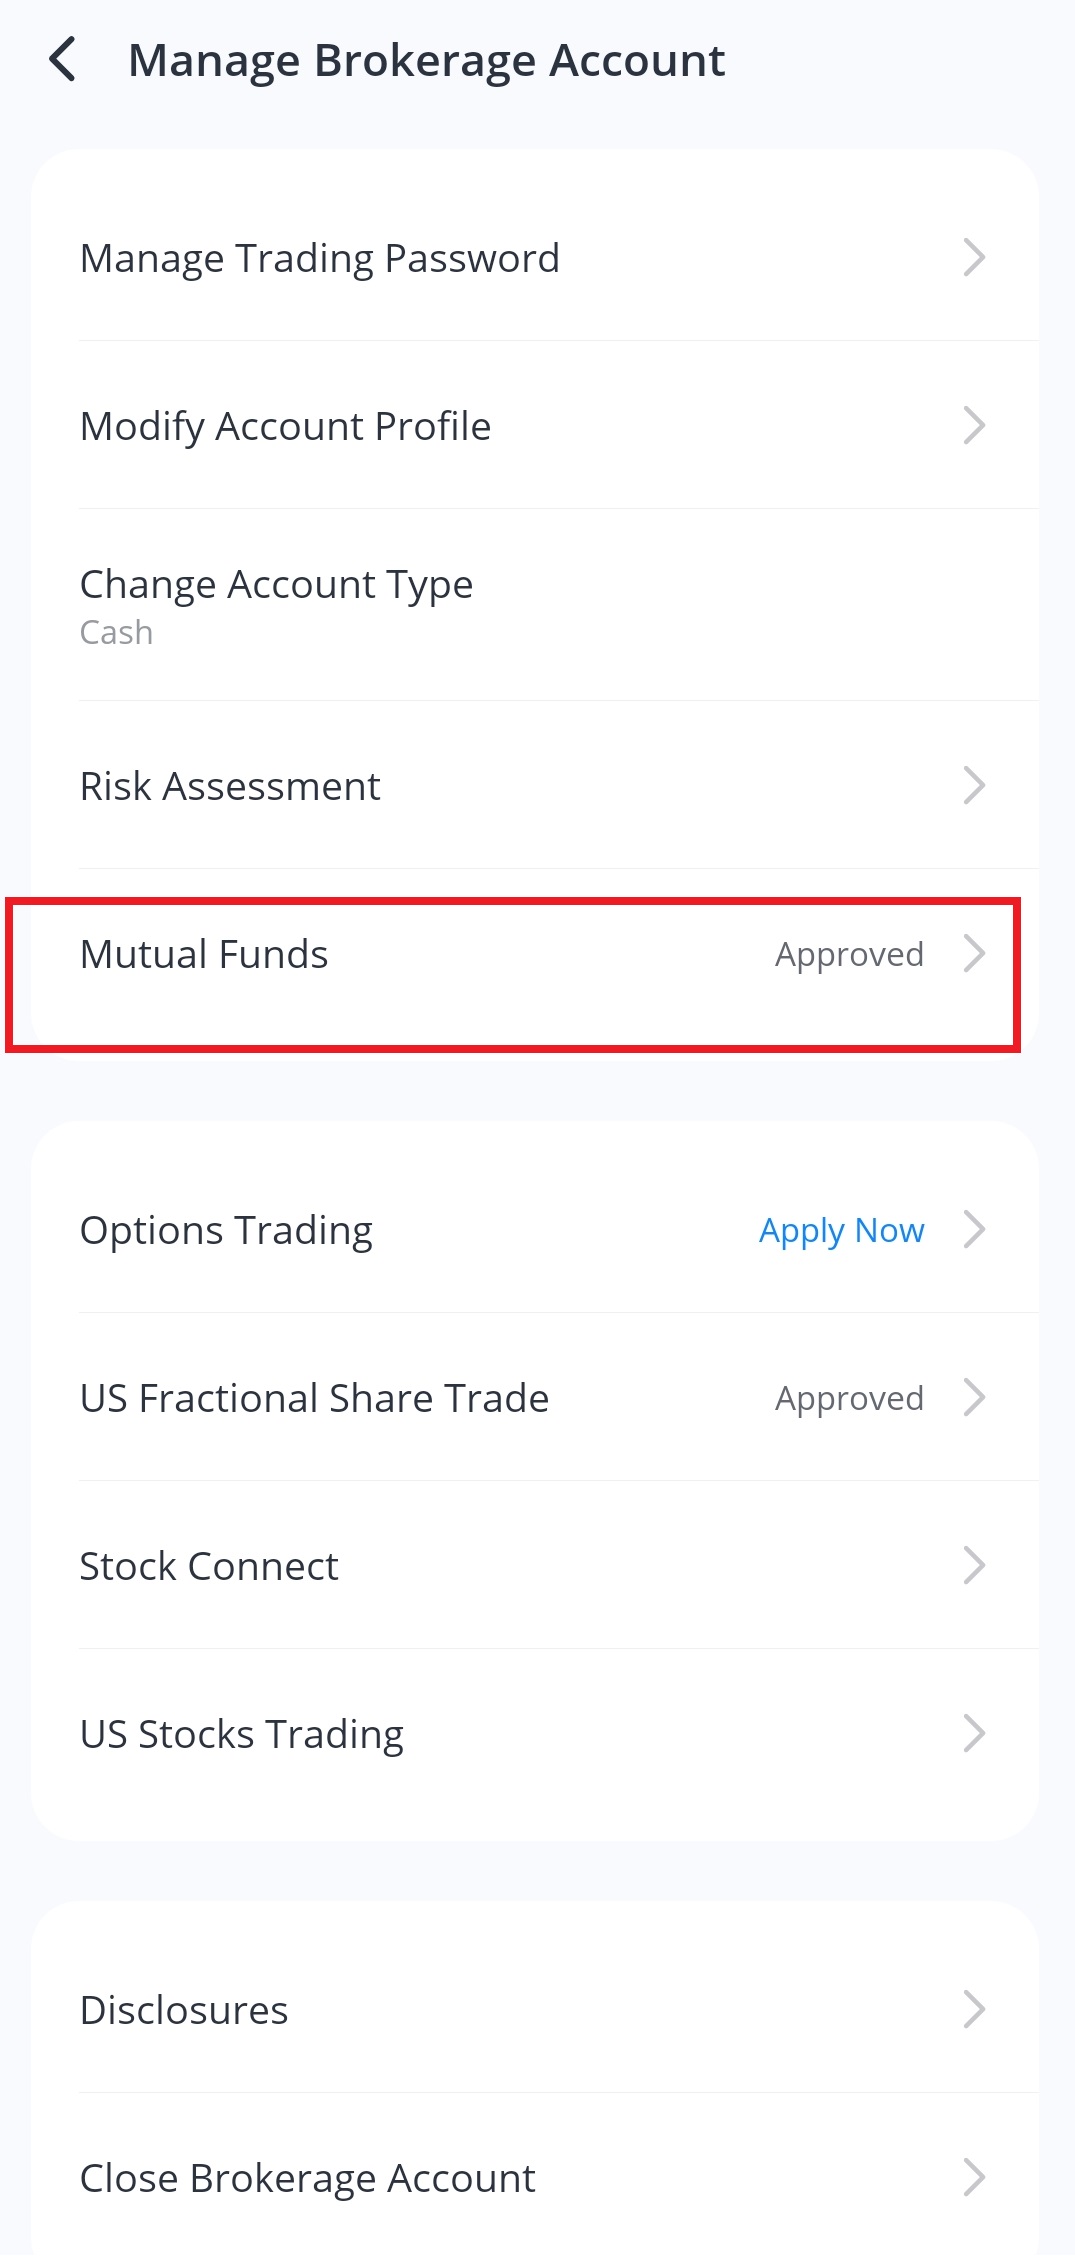Open the Options Trading entry
This screenshot has width=1075, height=2257.
tap(226, 1230)
